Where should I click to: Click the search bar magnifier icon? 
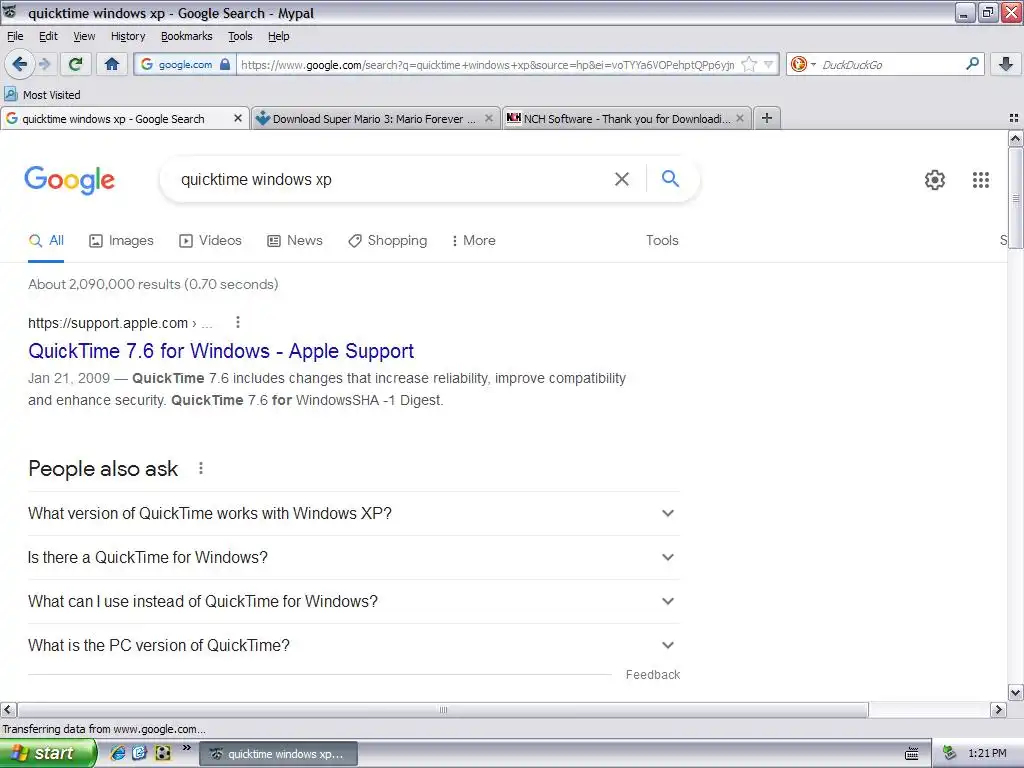pyautogui.click(x=972, y=64)
